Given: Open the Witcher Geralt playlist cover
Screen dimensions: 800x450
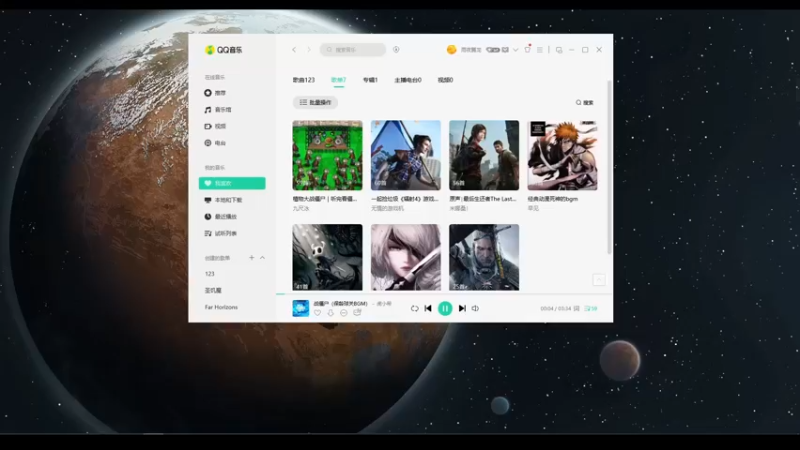Looking at the screenshot, I should tap(484, 257).
